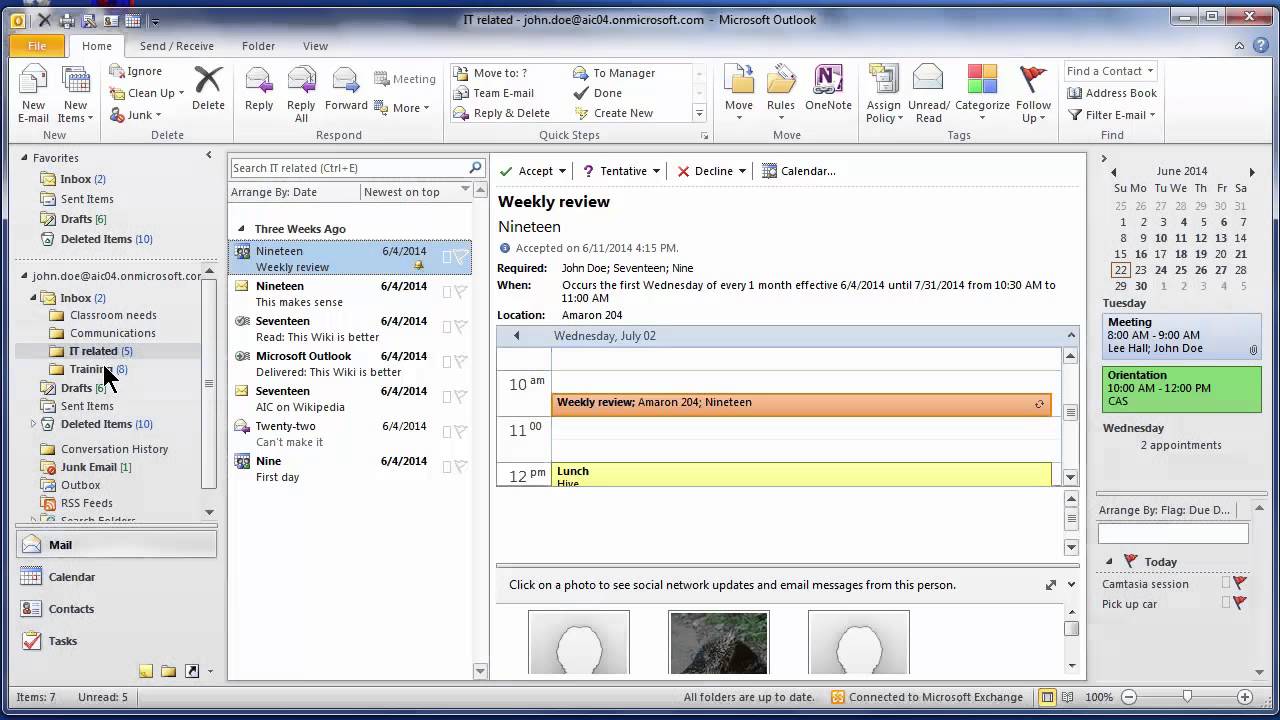Go to next month in the June 2014 date navigator
This screenshot has width=1280, height=720.
(1251, 172)
